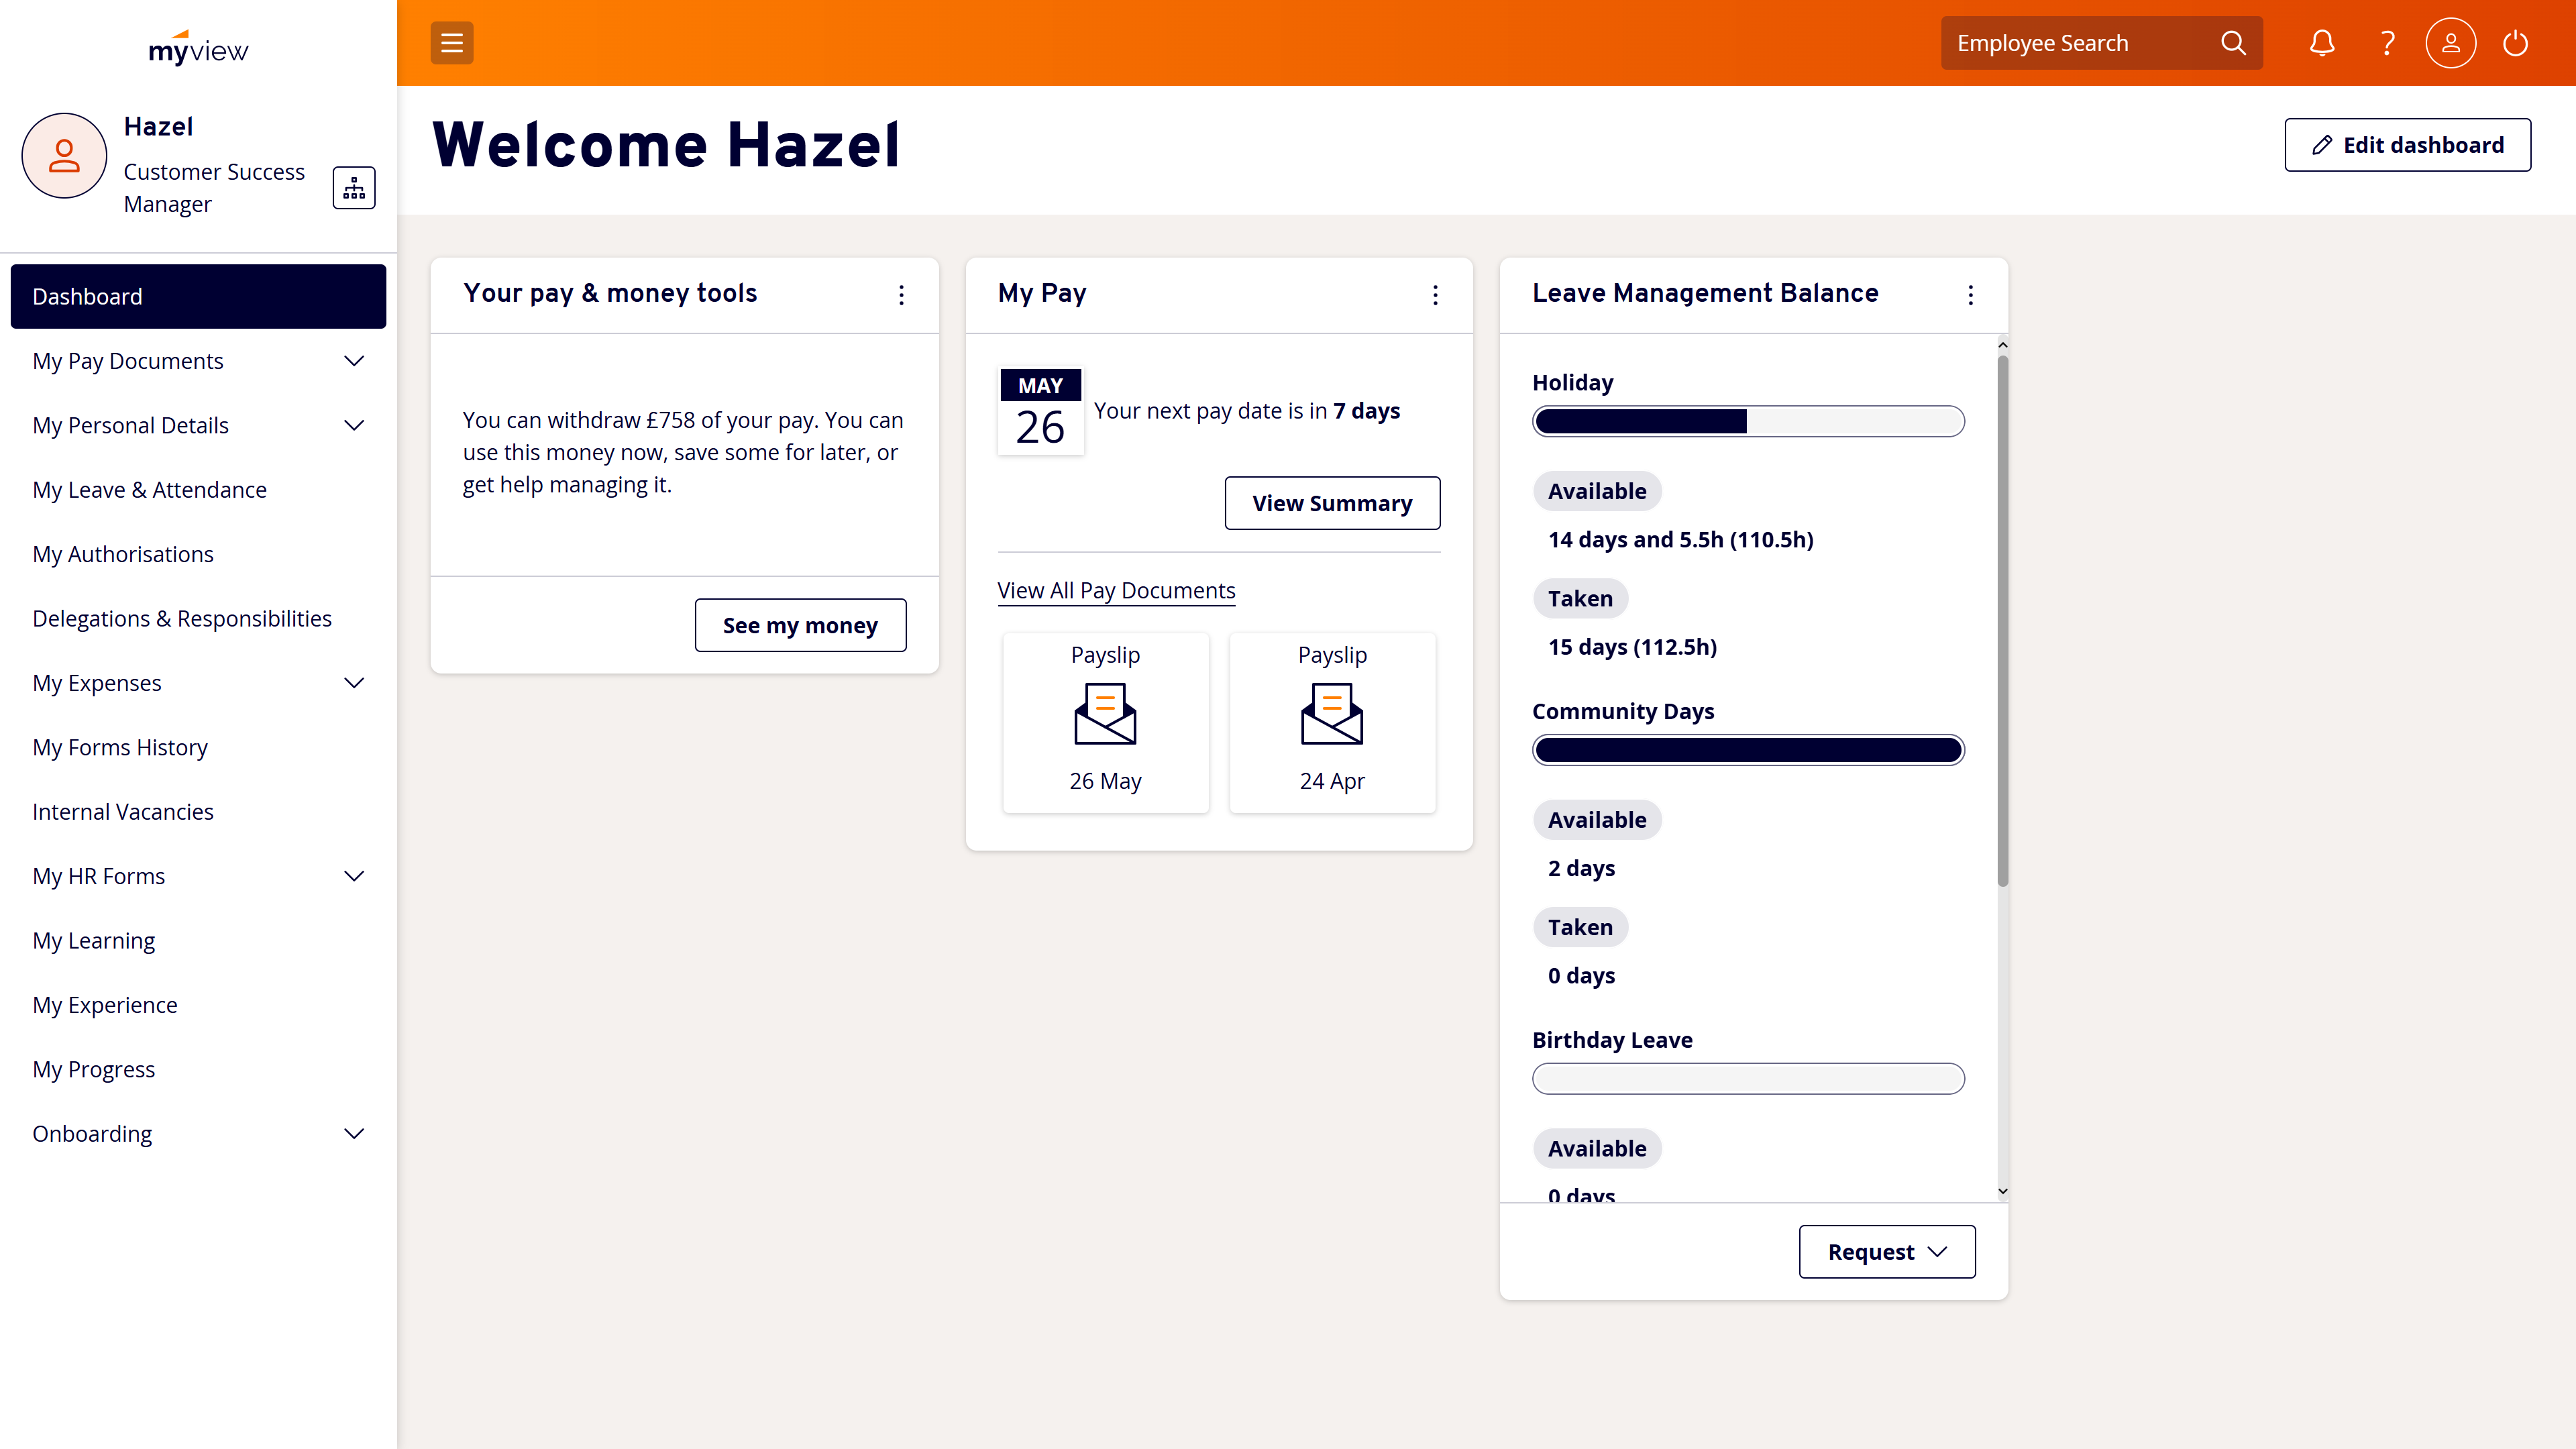Click the Birthday Leave progress bar

pos(1748,1079)
